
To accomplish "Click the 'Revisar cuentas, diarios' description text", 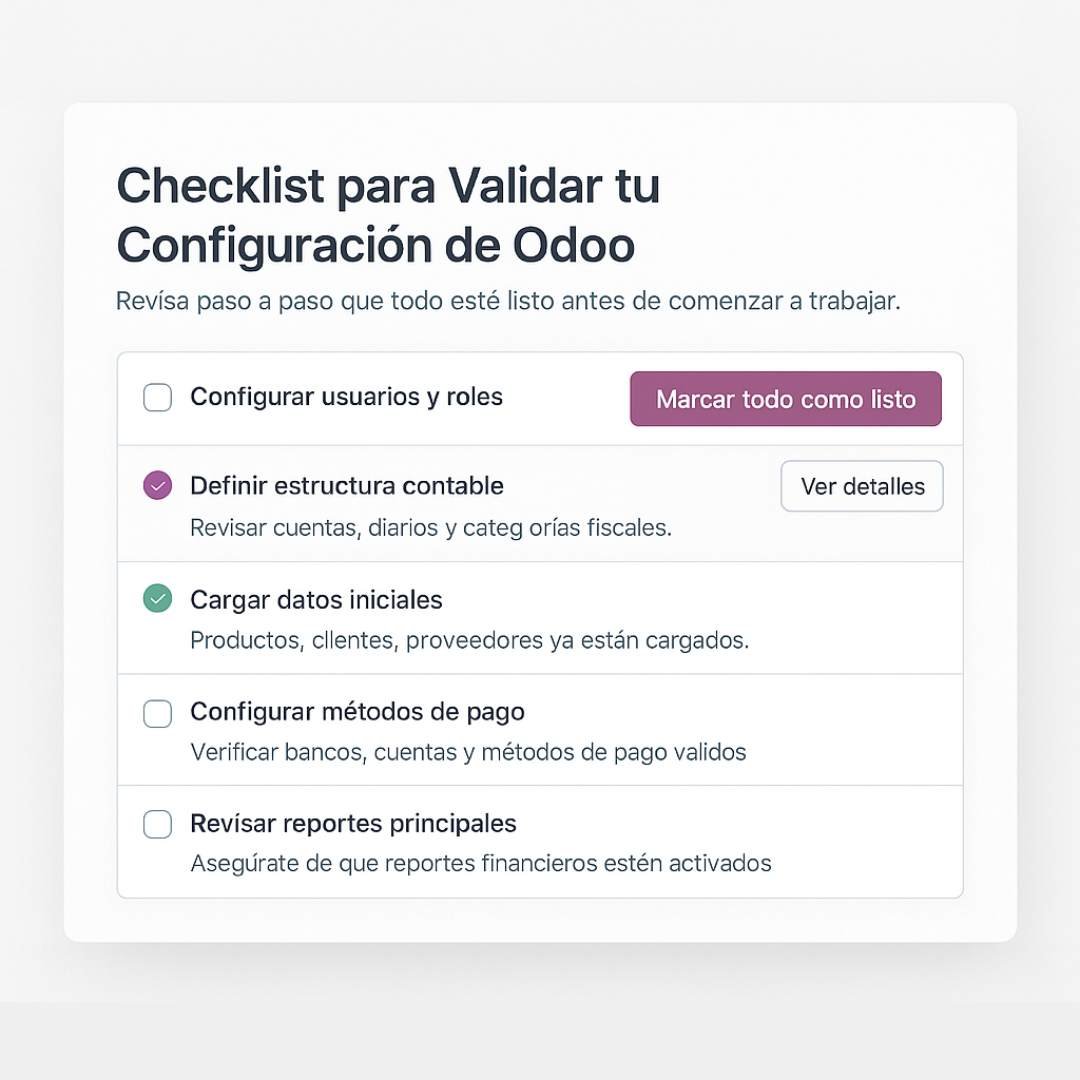I will pos(430,527).
